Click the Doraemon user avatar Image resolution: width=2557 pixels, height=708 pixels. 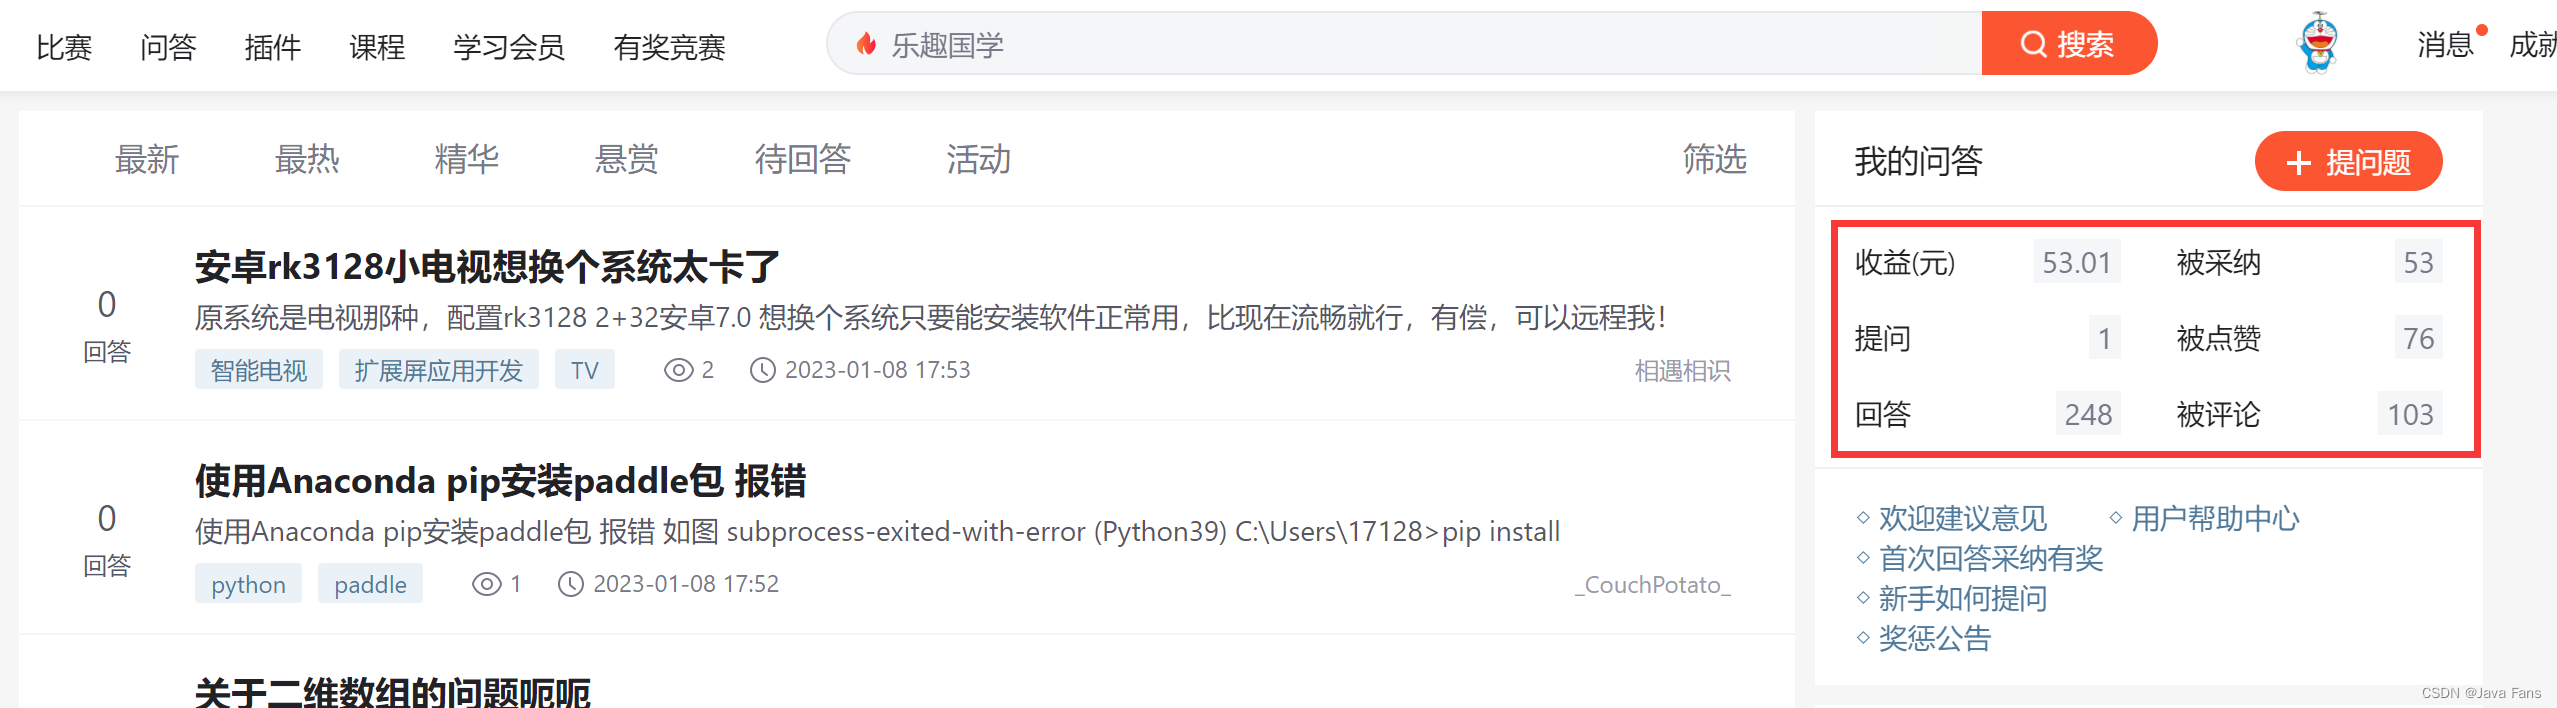pos(2319,43)
